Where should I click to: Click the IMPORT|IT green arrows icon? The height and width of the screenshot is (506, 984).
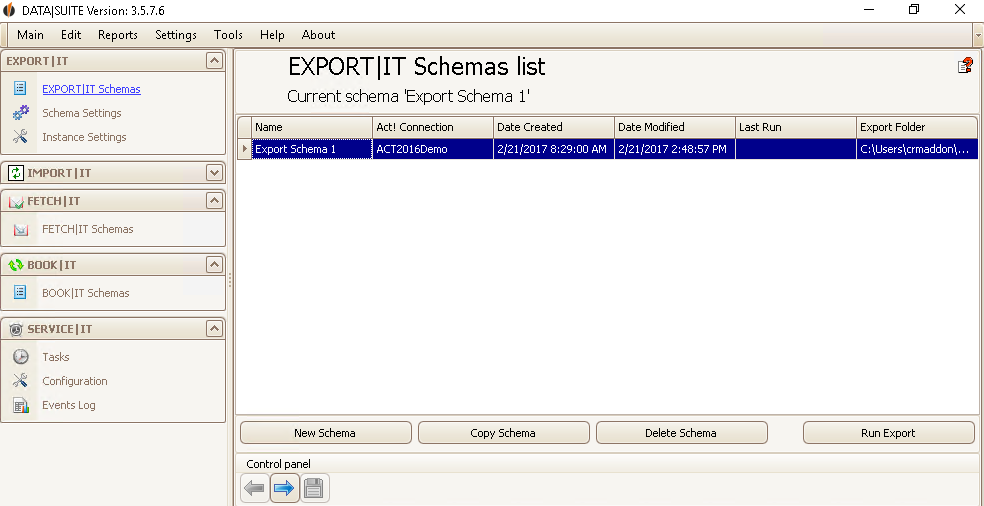point(17,173)
